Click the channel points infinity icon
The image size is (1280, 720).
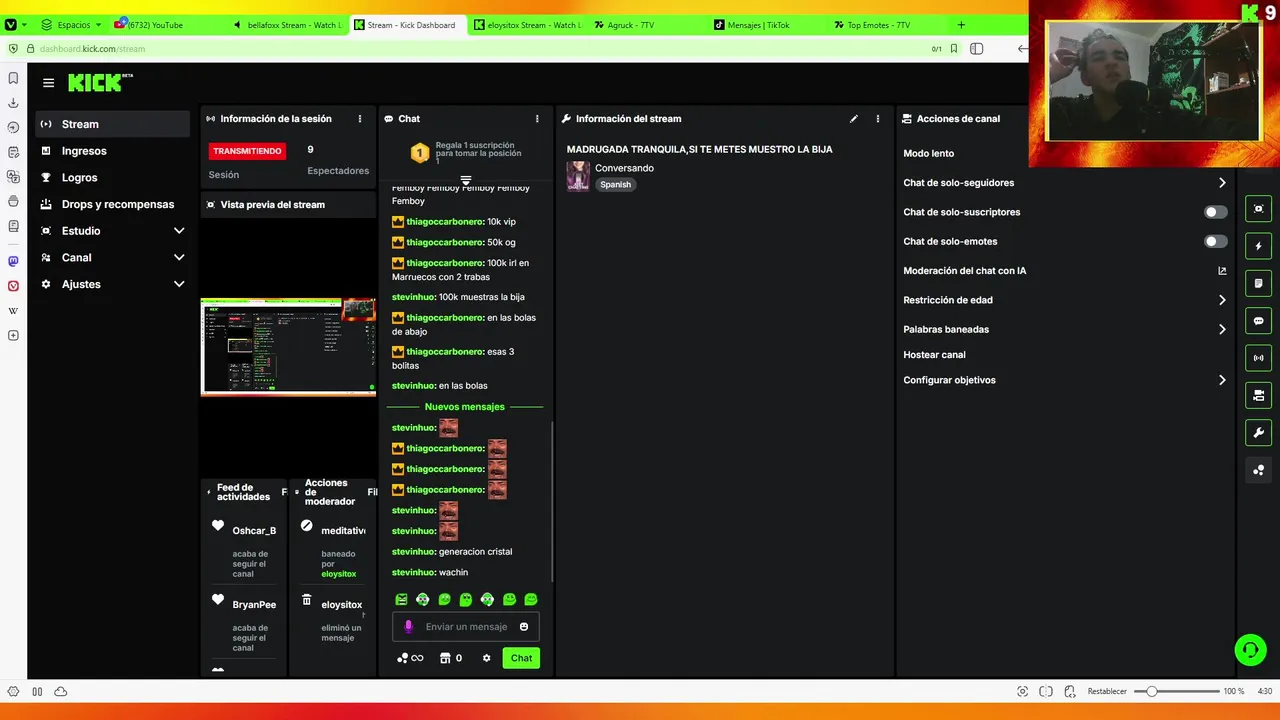click(410, 658)
